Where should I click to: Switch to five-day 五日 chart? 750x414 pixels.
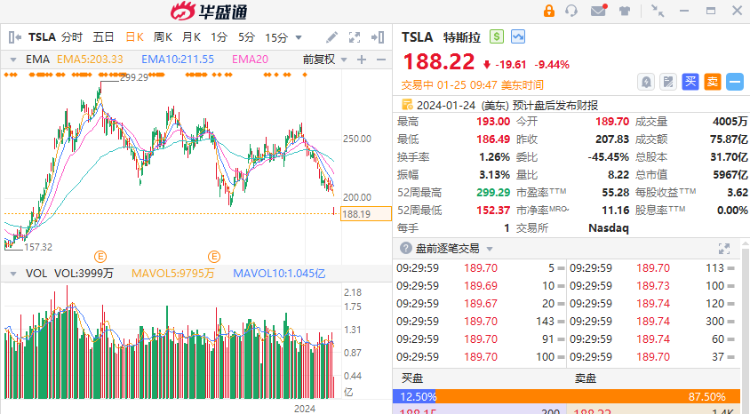click(x=103, y=37)
